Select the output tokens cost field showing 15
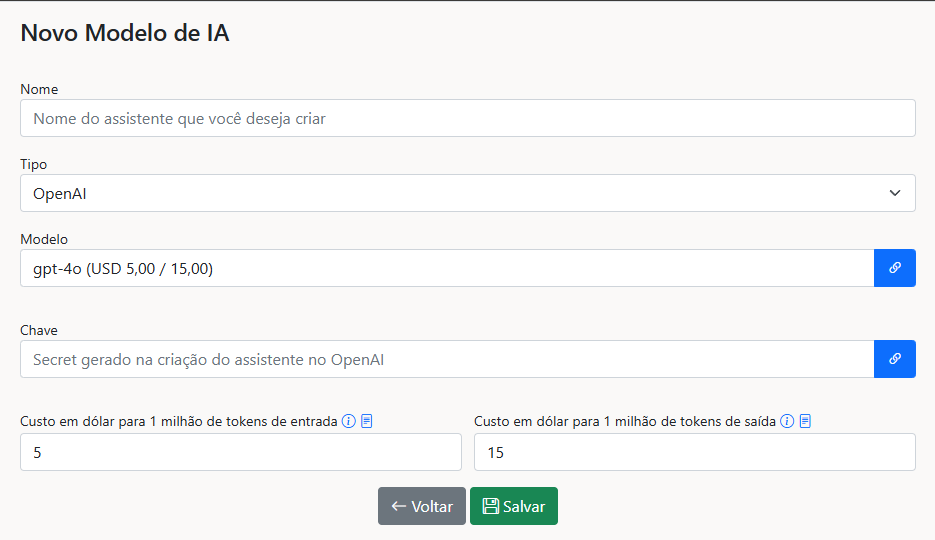The width and height of the screenshot is (935, 540). pyautogui.click(x=695, y=452)
